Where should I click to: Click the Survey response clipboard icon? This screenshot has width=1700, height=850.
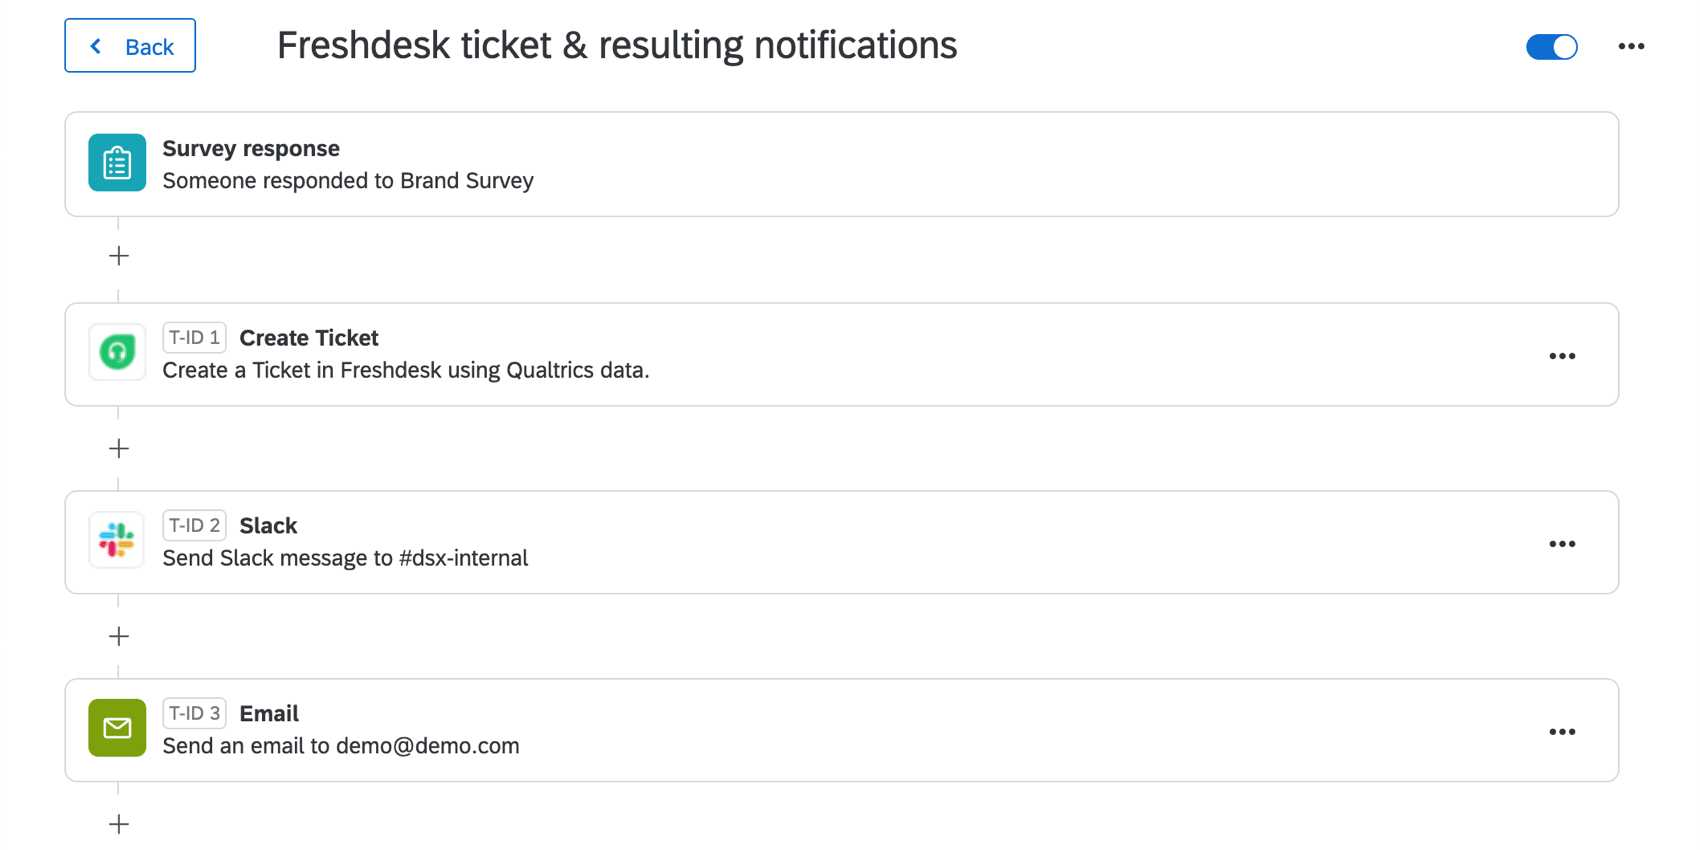pos(117,162)
